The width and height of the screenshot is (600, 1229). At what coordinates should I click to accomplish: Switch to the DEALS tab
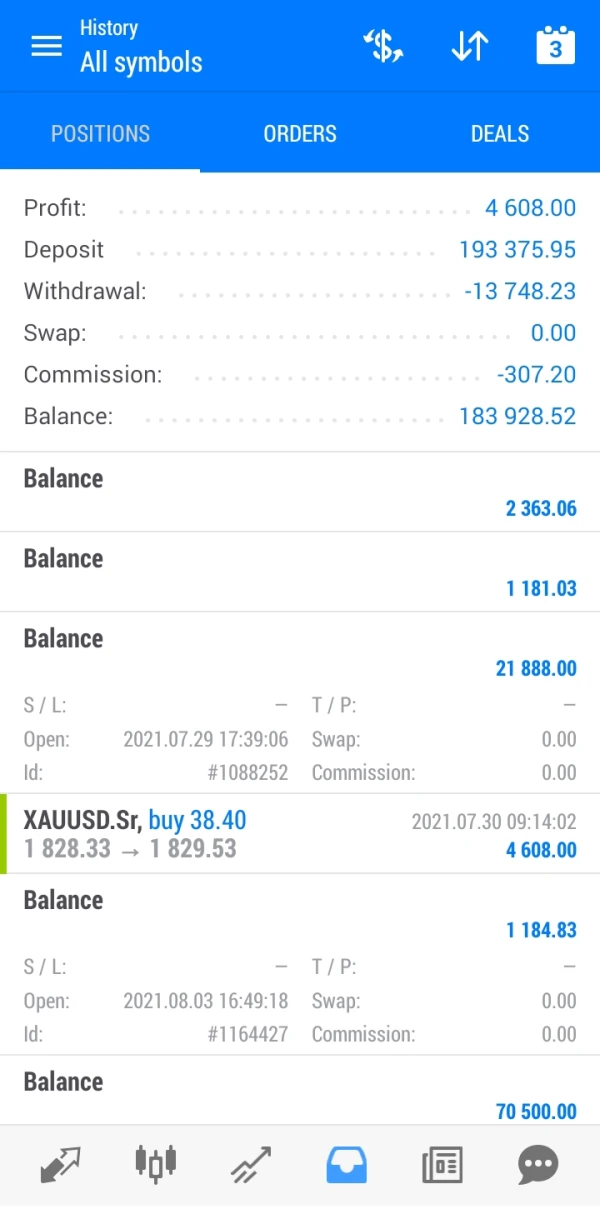(500, 134)
